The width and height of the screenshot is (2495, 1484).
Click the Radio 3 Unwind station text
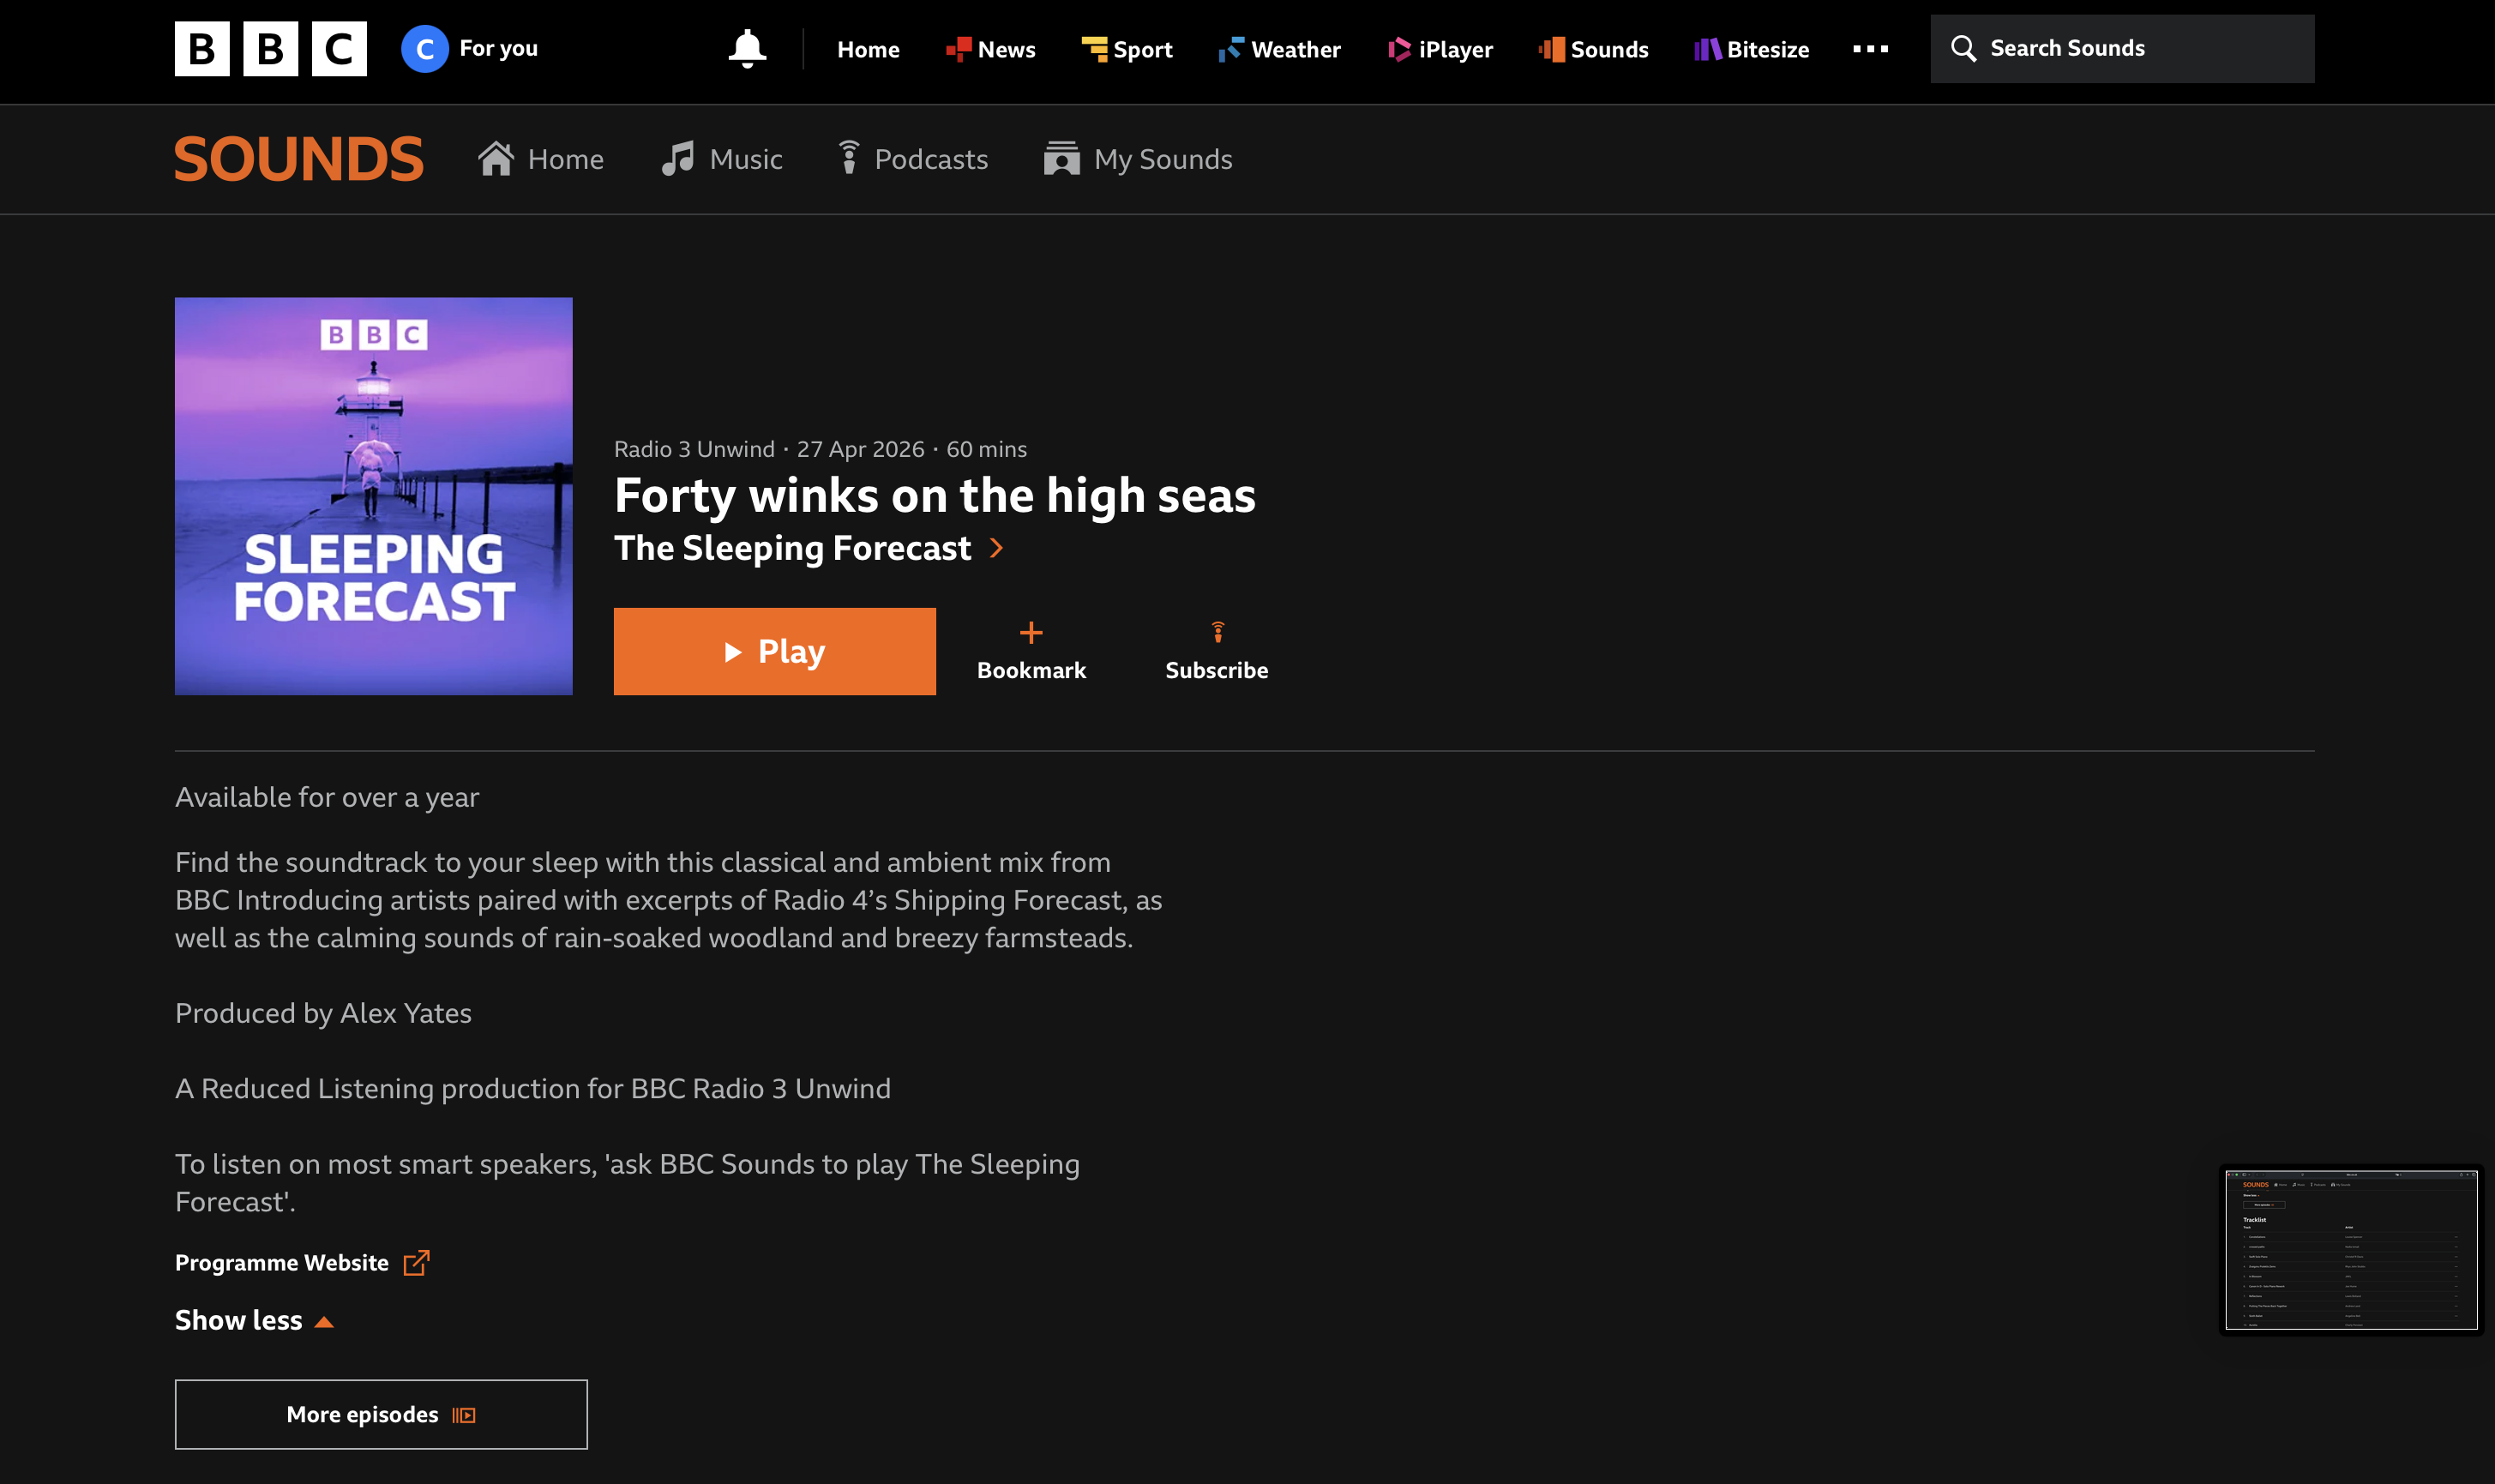[x=694, y=449]
